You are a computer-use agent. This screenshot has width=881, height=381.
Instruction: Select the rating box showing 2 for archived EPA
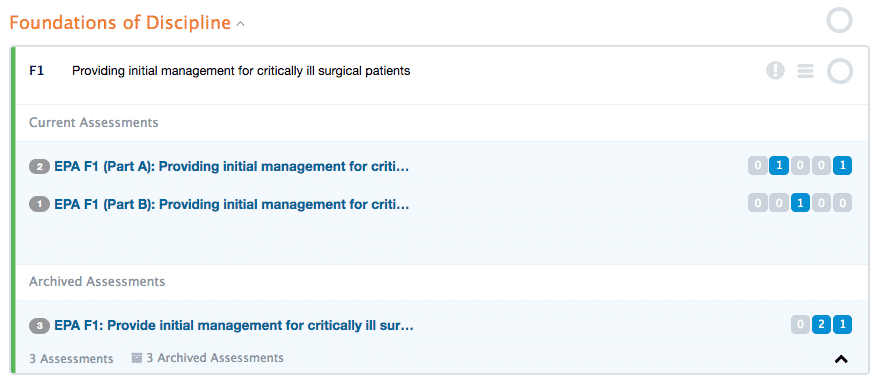tap(821, 324)
